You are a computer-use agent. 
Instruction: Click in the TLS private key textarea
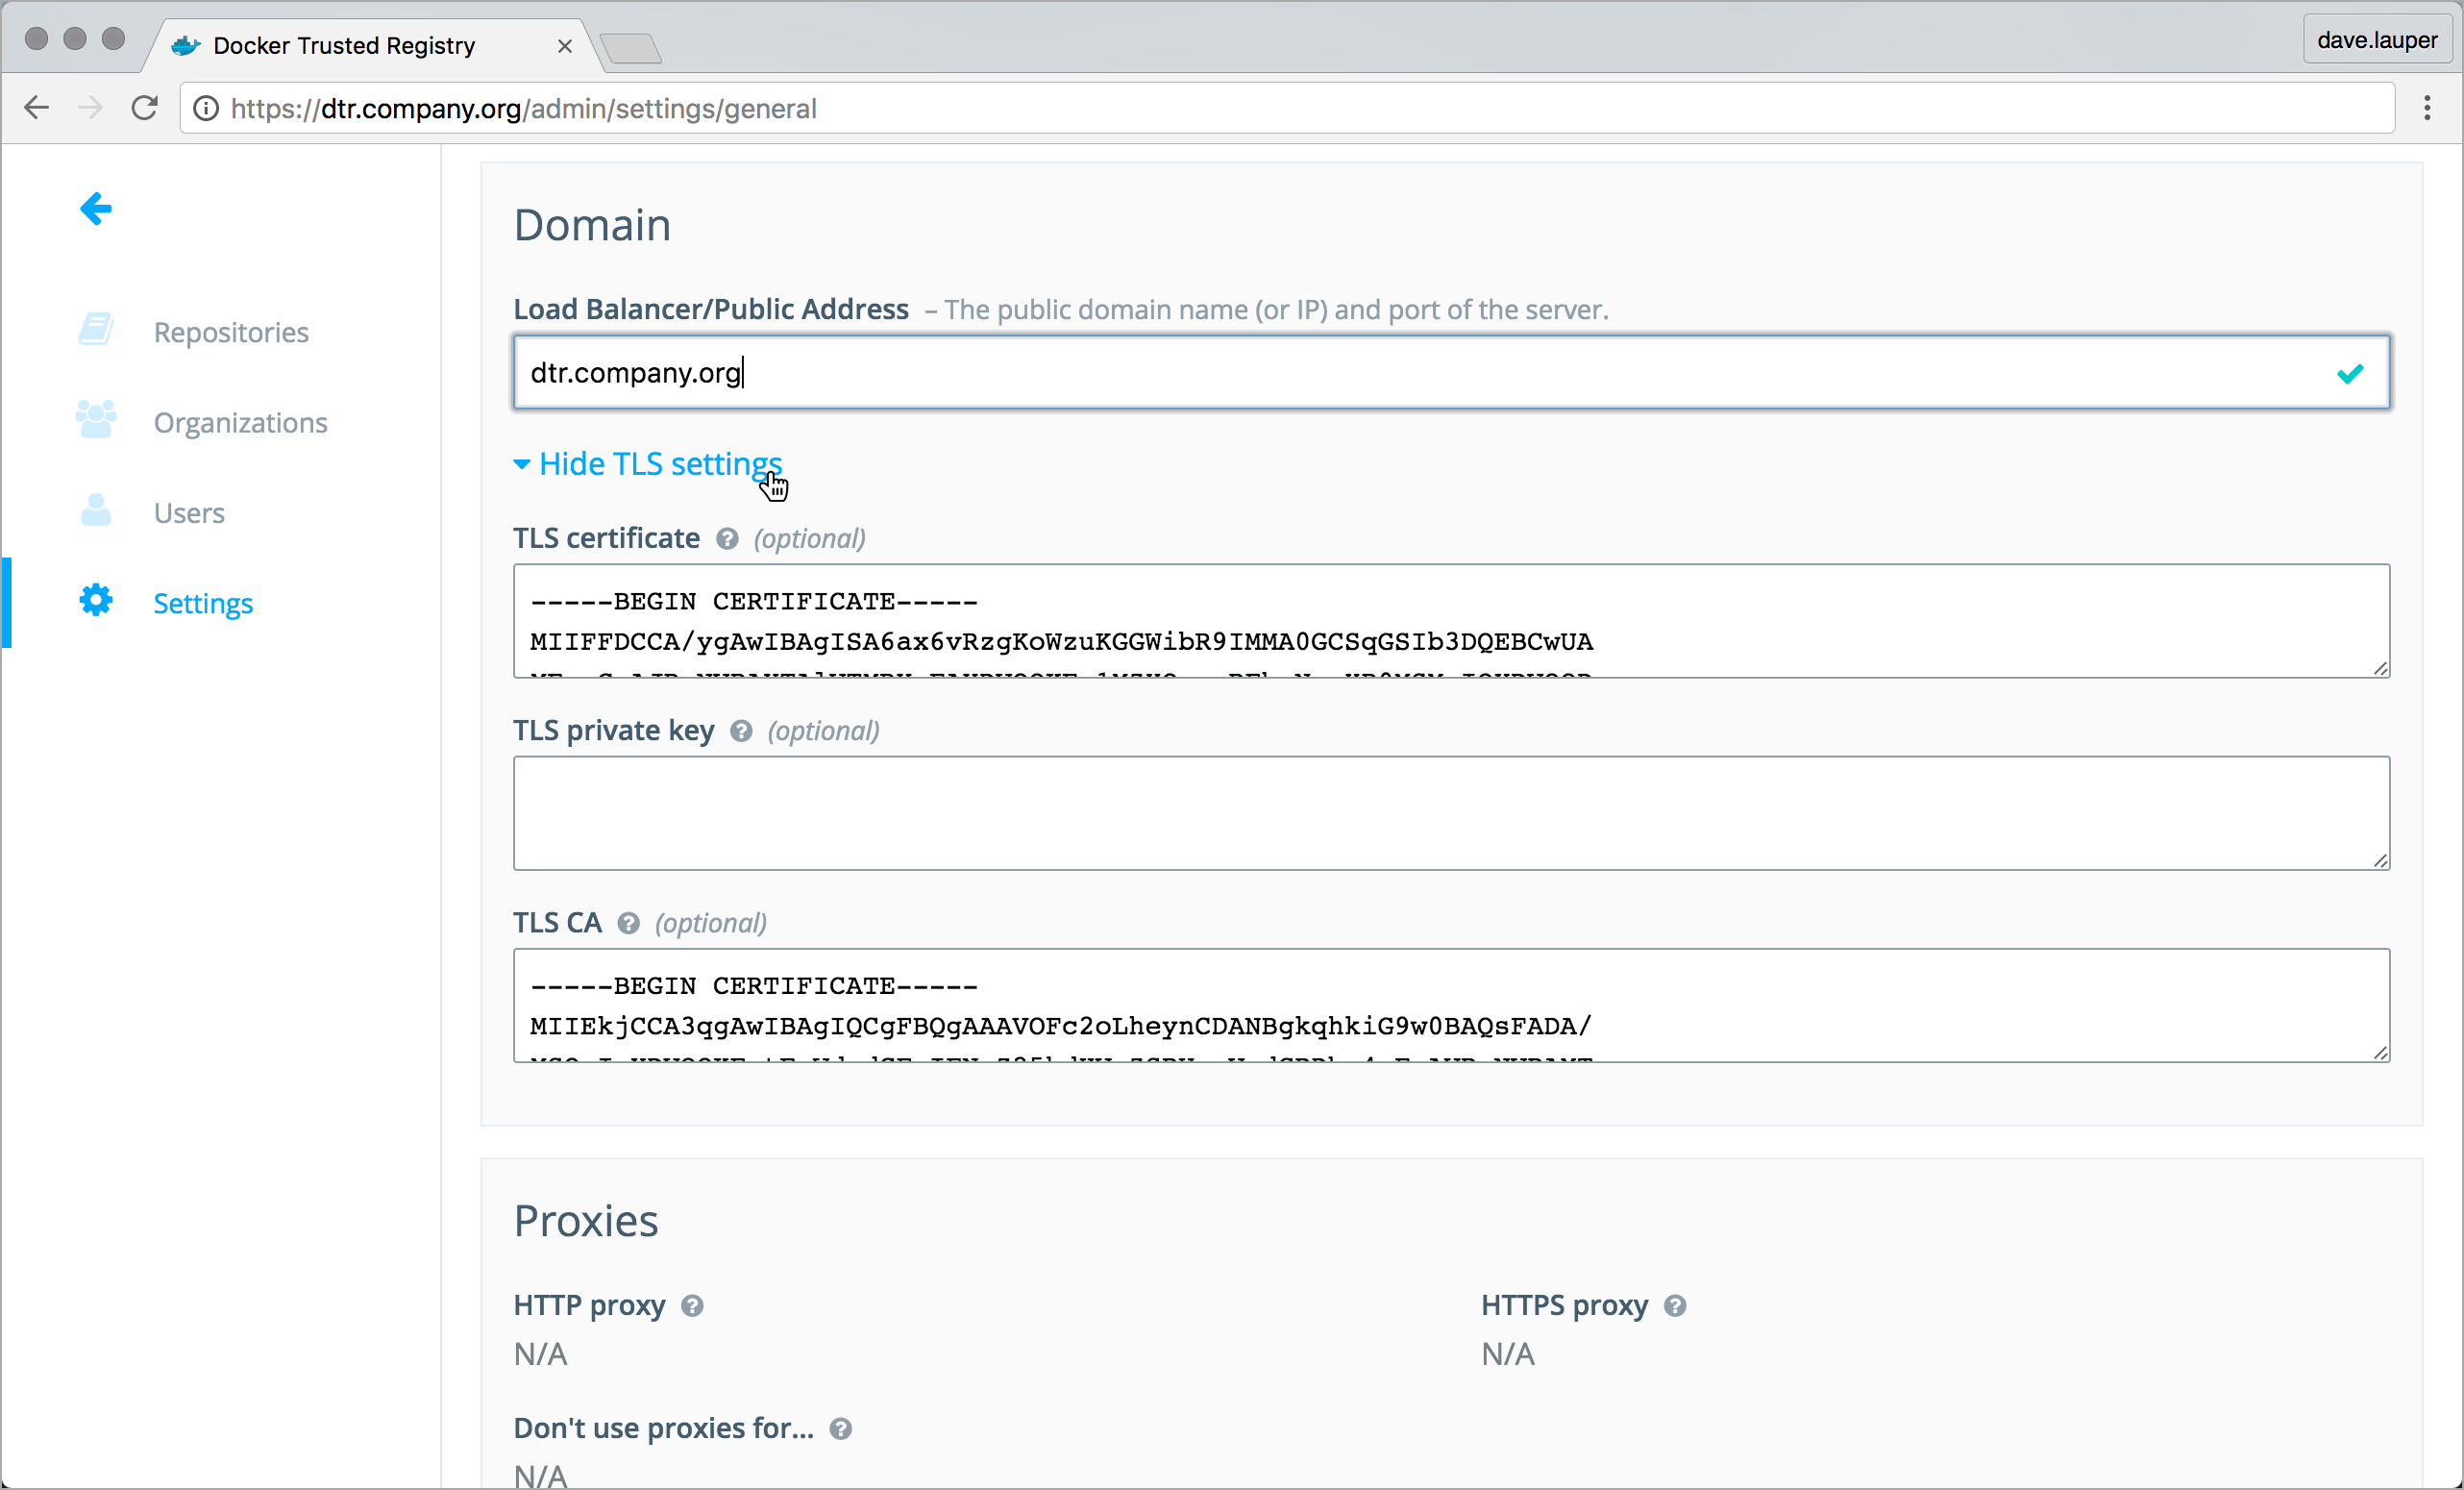(x=1450, y=813)
